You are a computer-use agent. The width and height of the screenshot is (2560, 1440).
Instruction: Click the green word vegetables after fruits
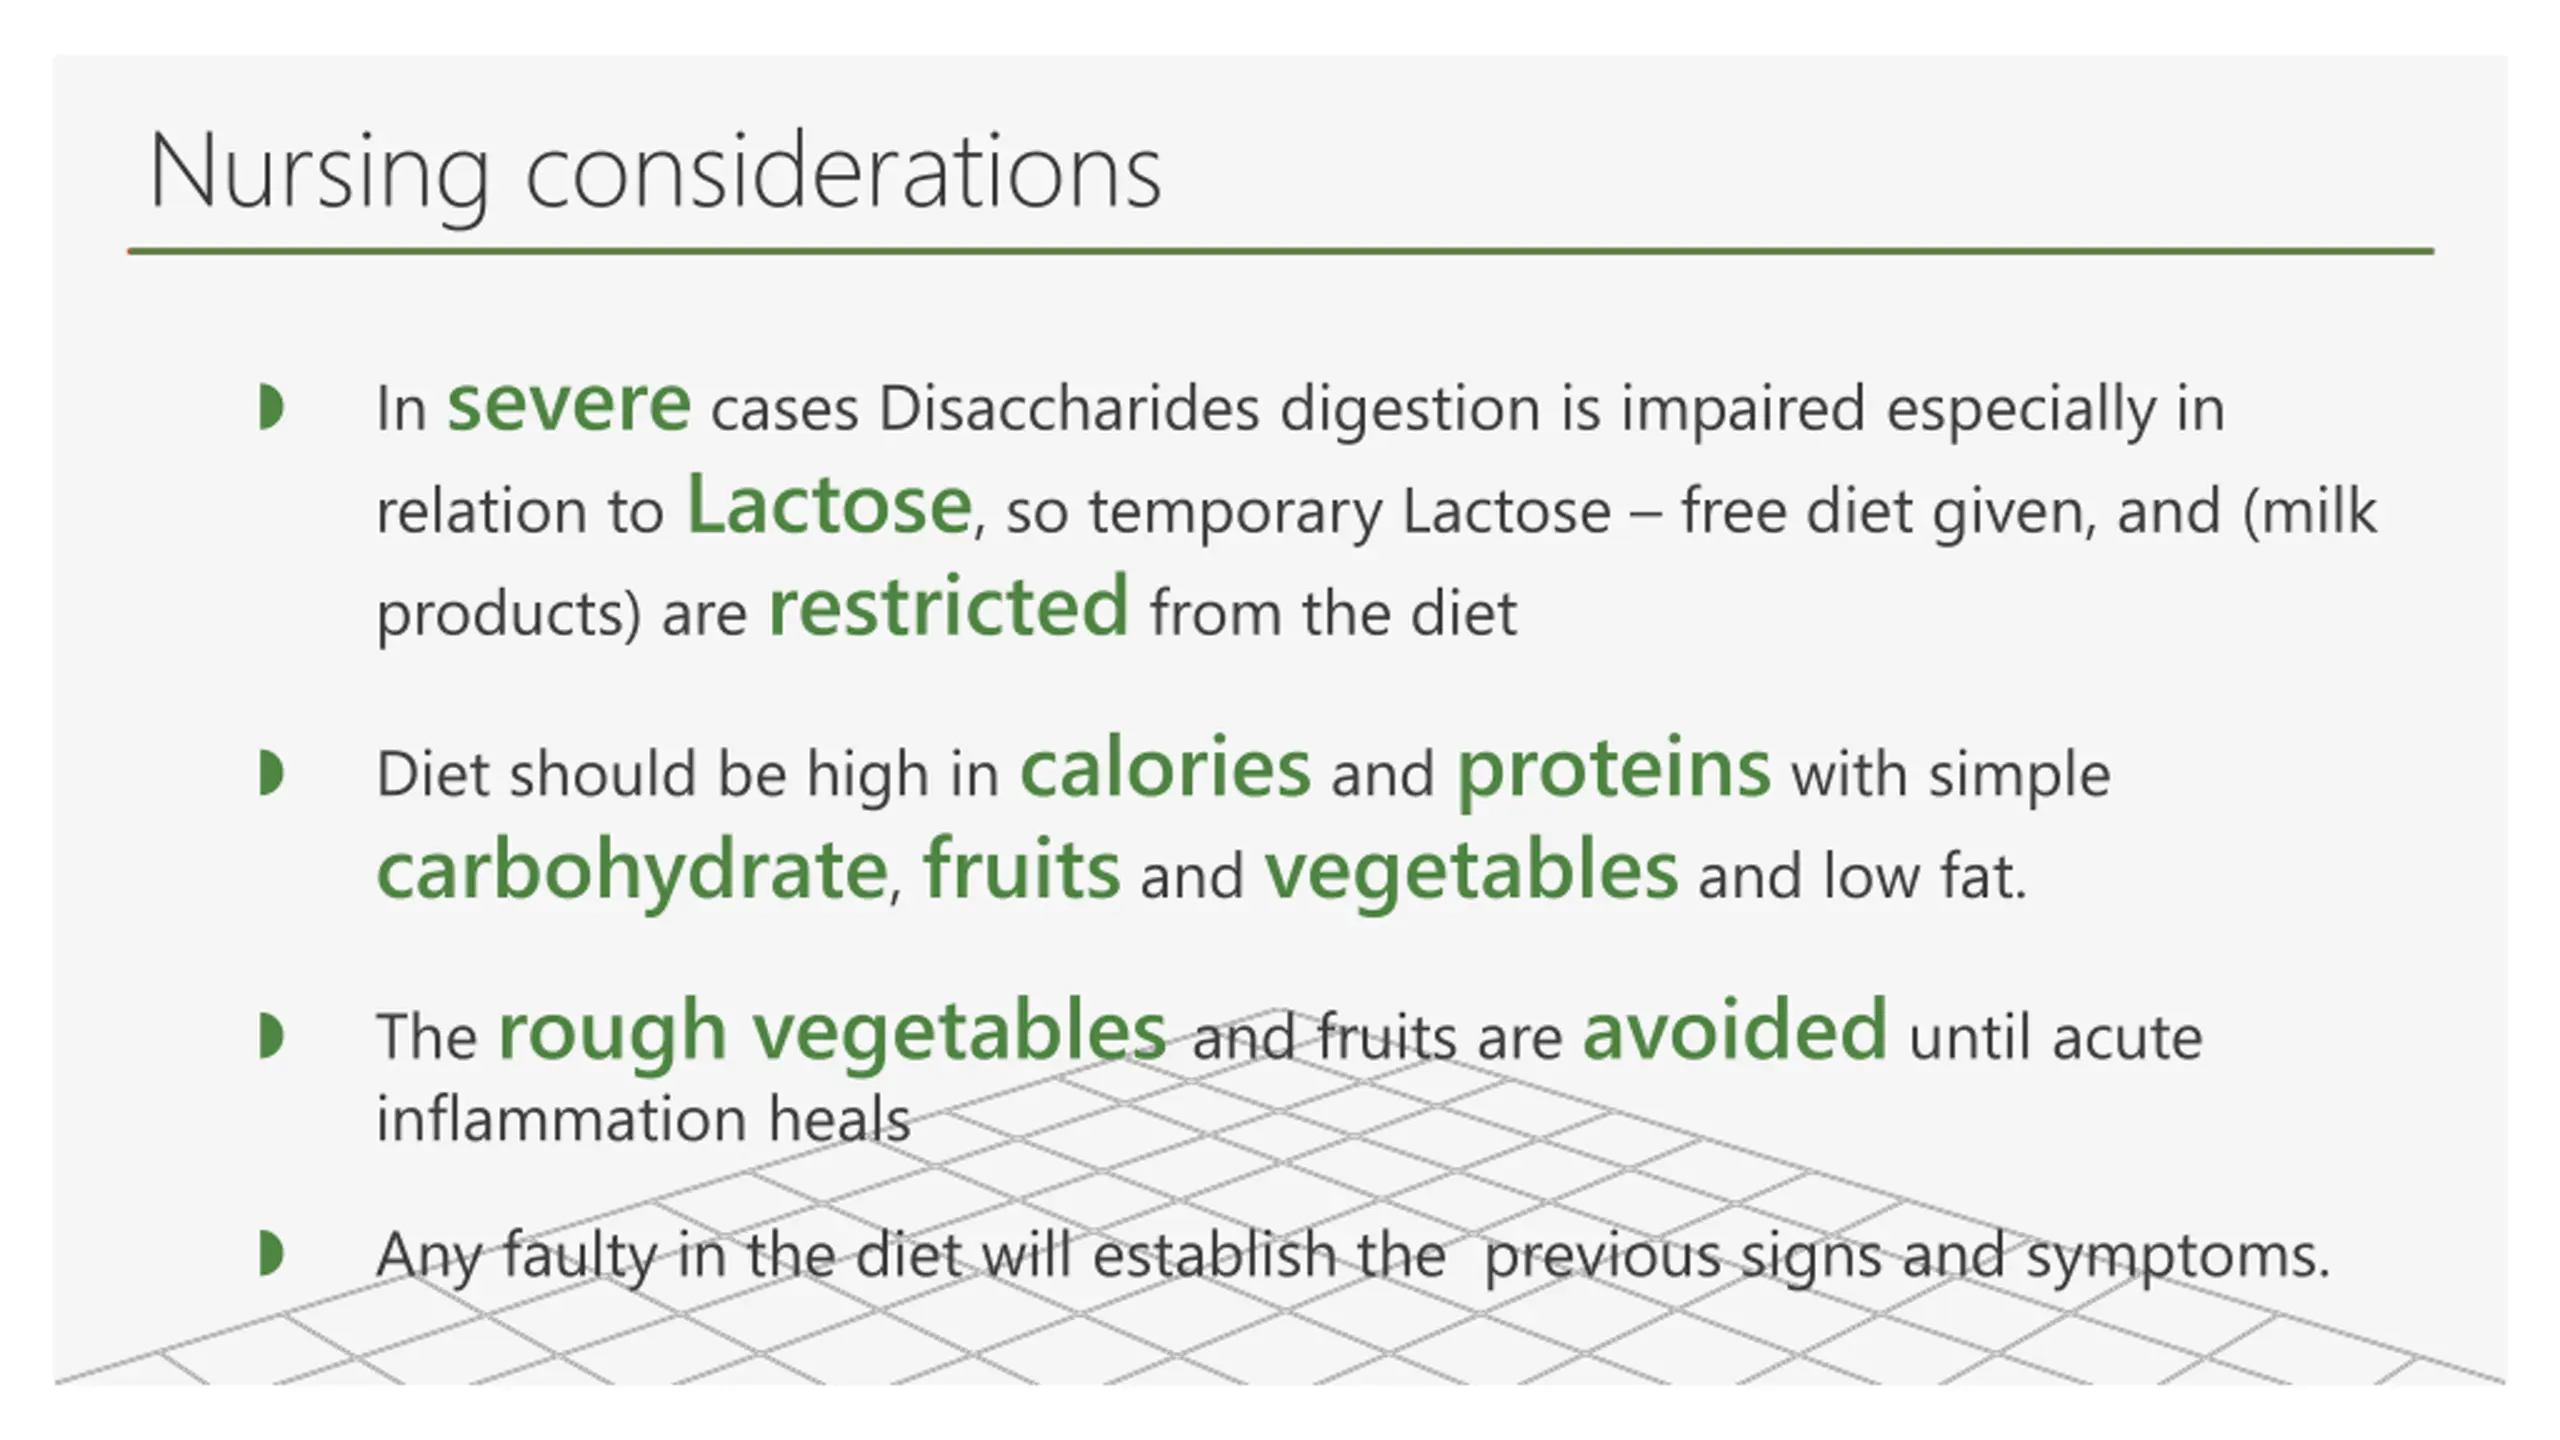pyautogui.click(x=1471, y=874)
